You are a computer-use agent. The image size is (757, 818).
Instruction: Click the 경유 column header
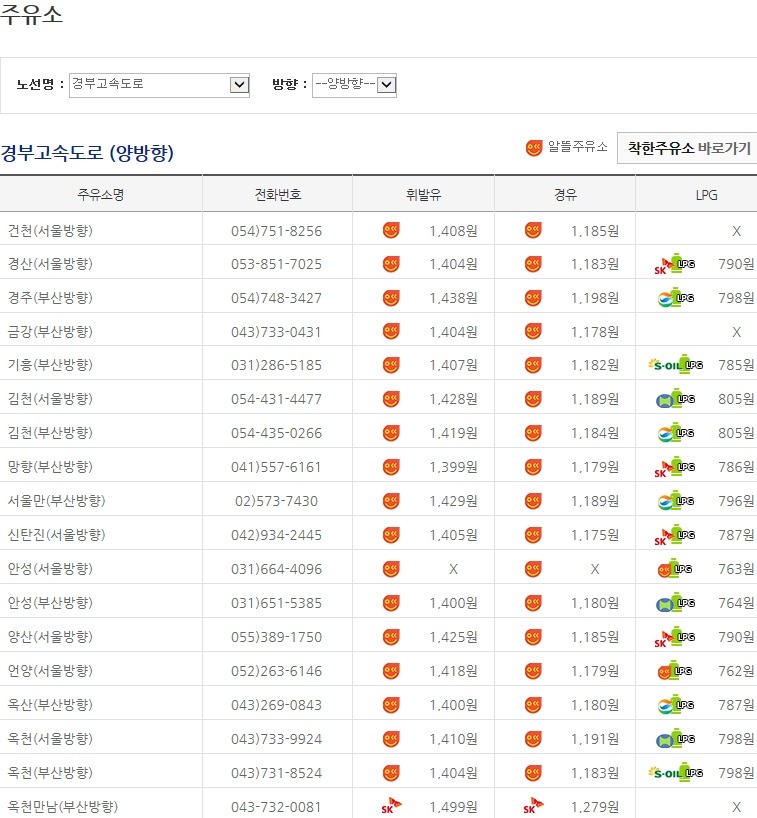[x=565, y=195]
